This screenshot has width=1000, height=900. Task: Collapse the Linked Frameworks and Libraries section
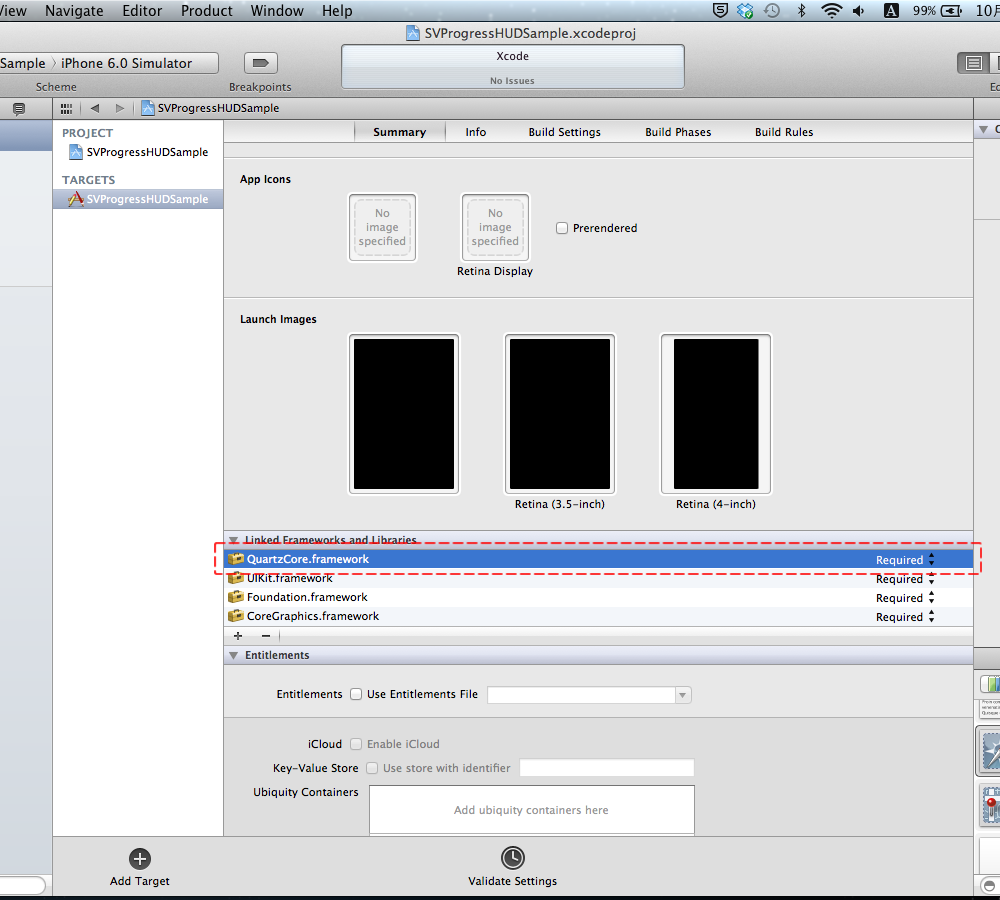233,540
